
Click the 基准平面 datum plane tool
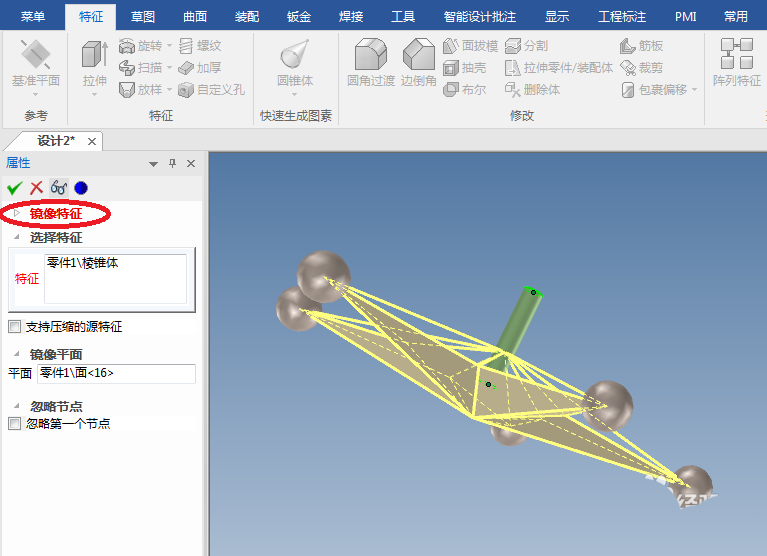35,64
